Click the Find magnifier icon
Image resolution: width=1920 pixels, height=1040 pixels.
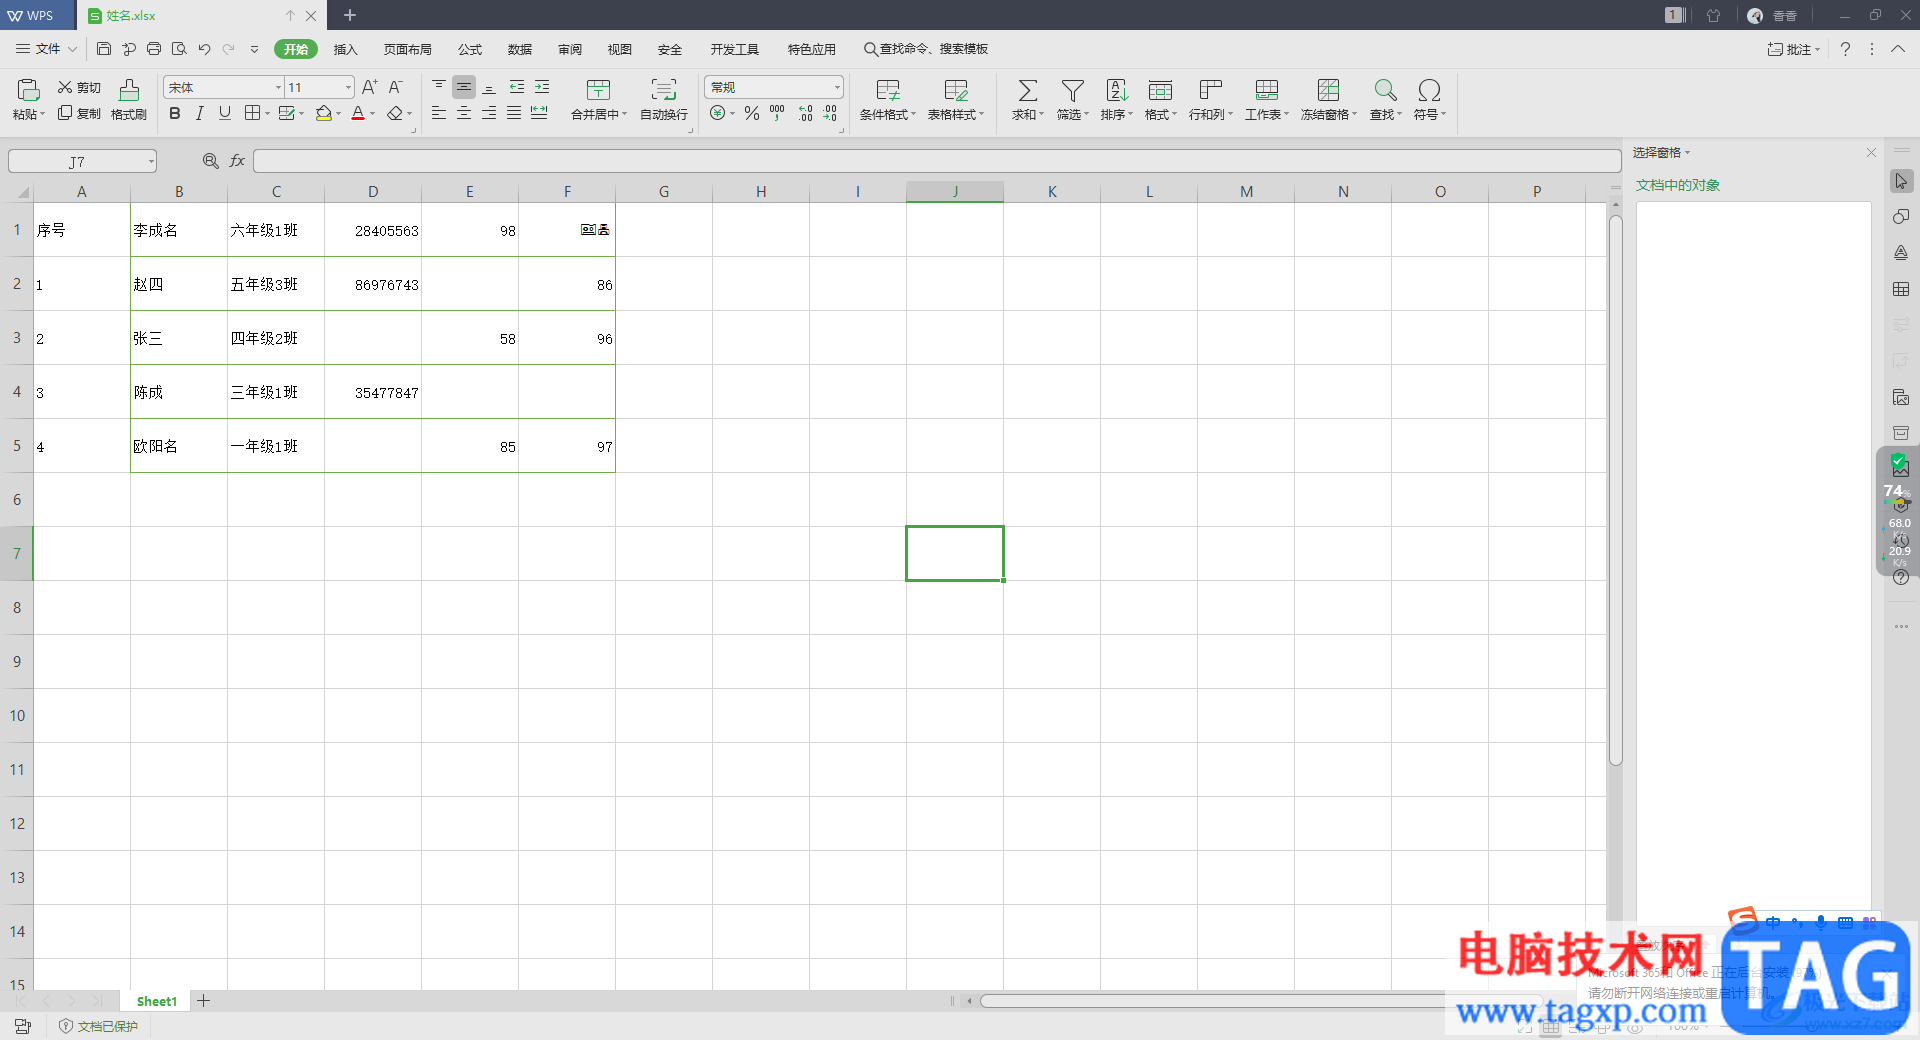point(1385,91)
